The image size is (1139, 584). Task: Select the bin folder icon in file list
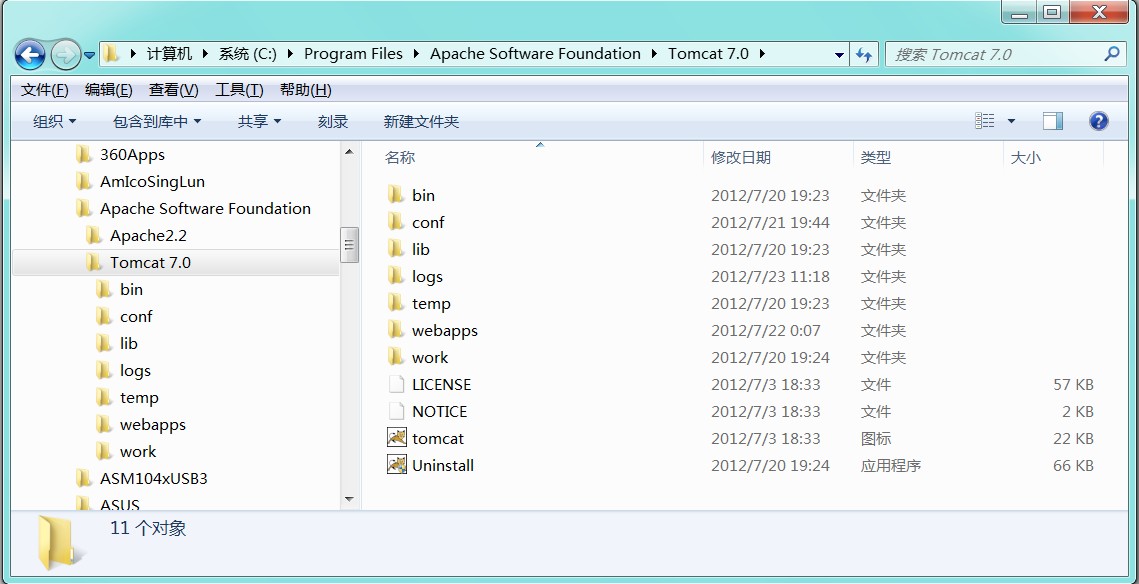pos(396,195)
